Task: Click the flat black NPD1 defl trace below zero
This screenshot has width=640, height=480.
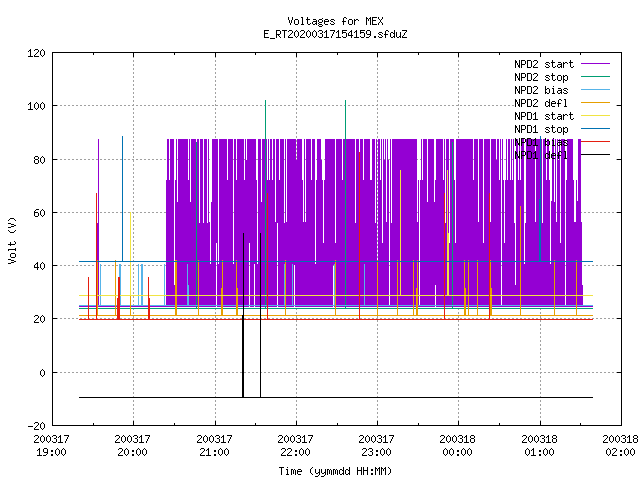Action: click(x=336, y=397)
